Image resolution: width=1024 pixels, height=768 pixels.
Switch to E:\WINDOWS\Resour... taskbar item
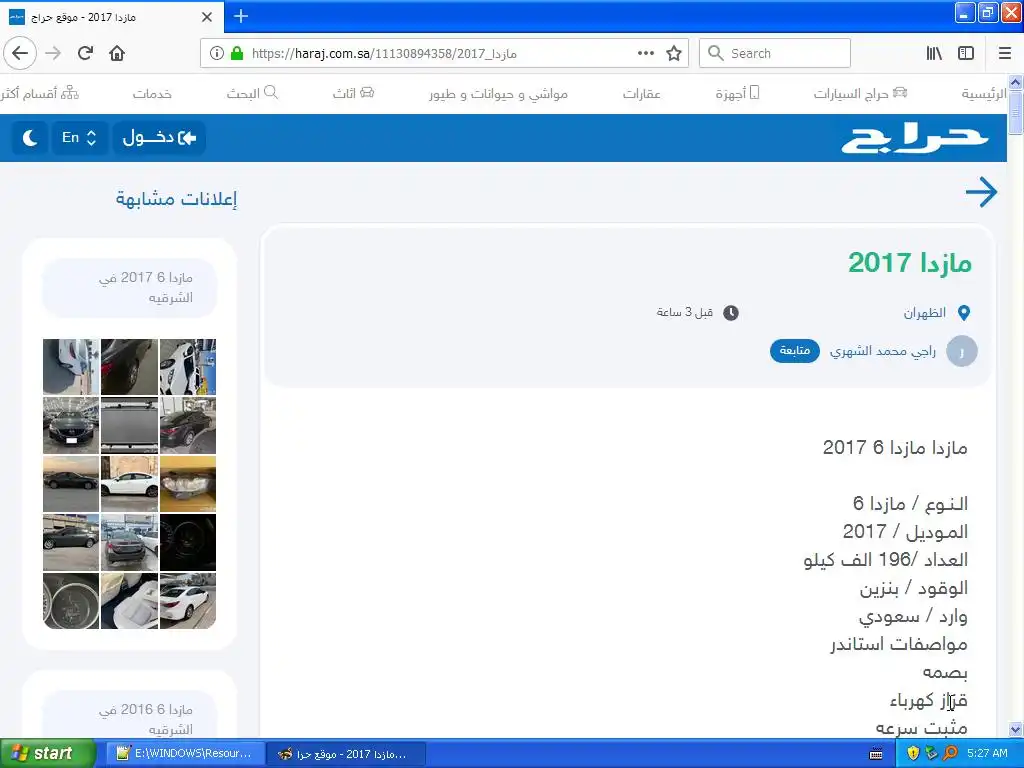pos(185,754)
